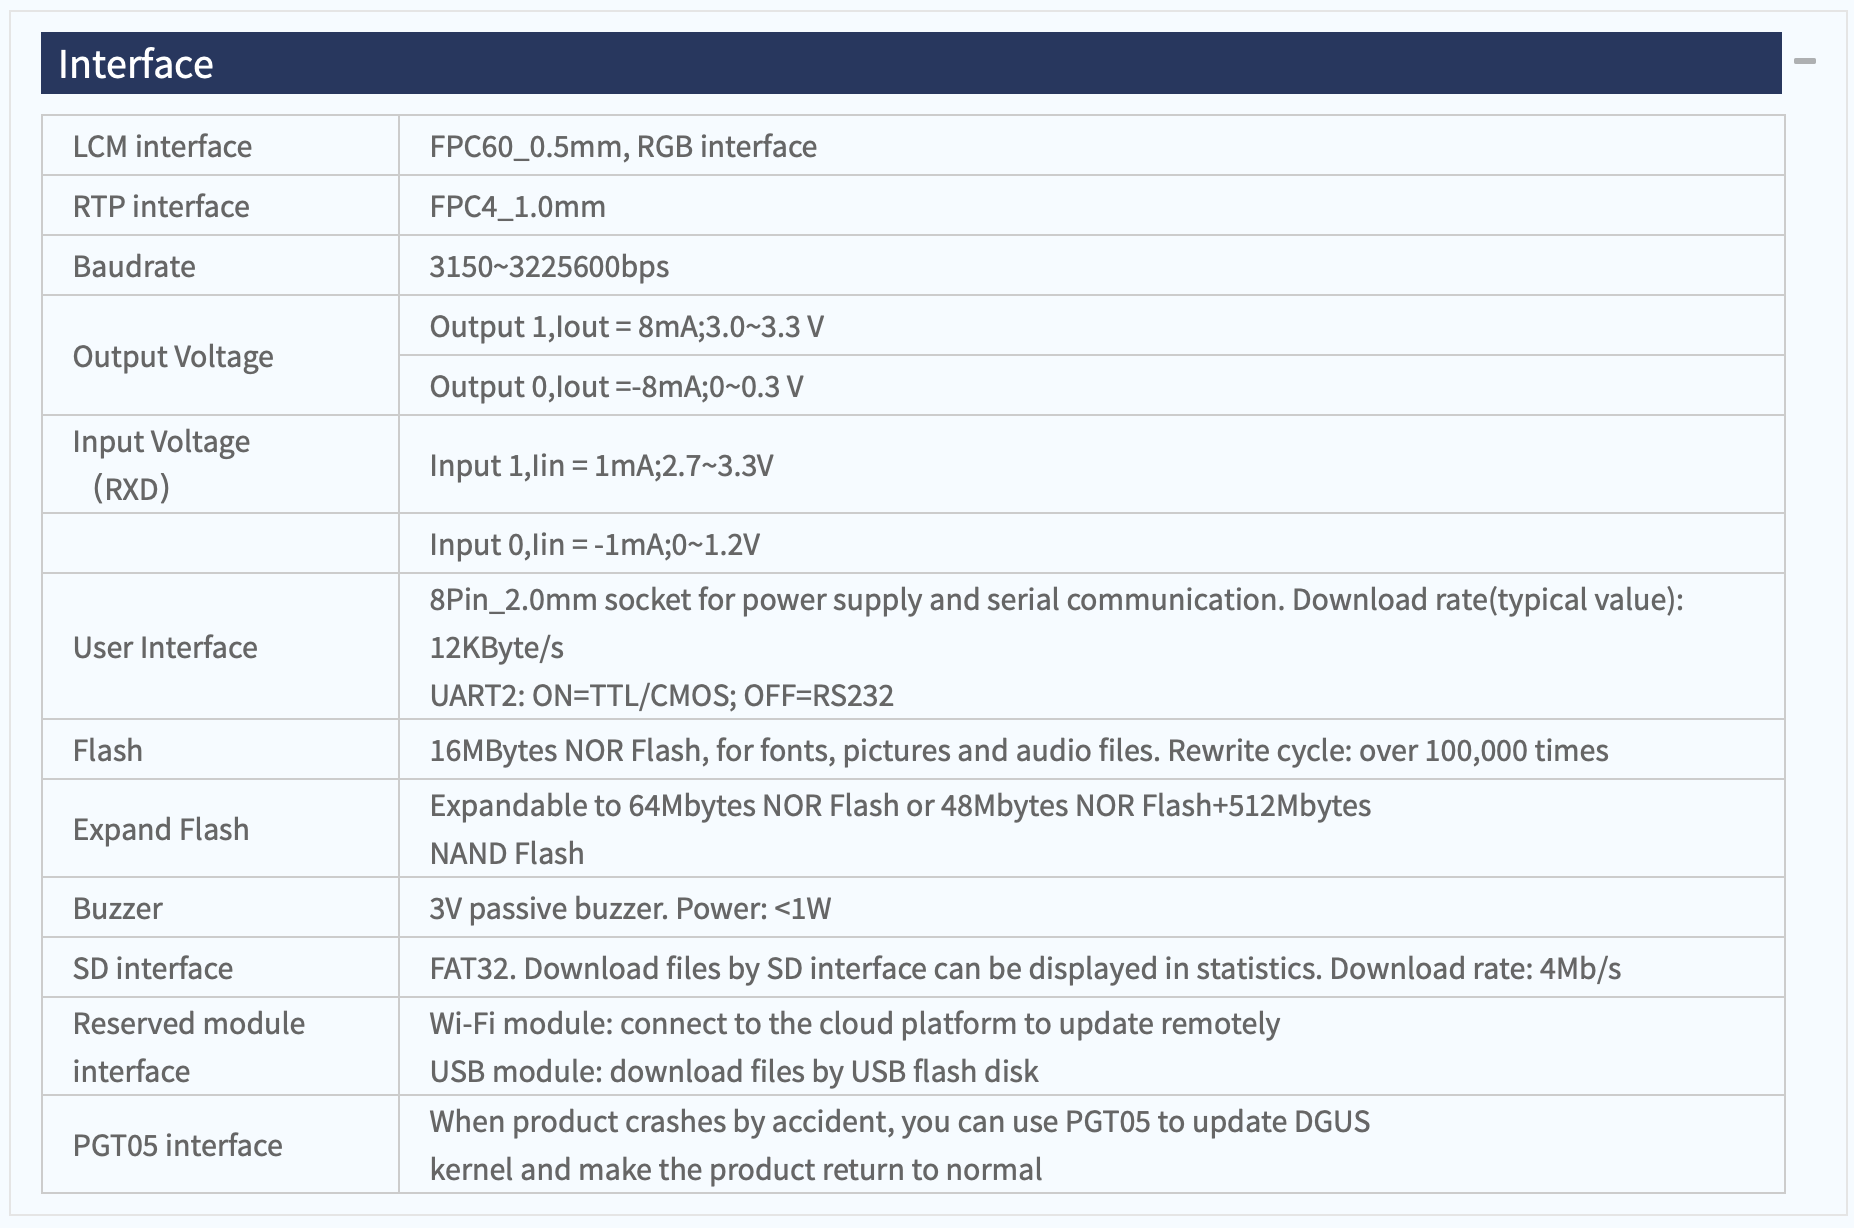Select the 'Output Voltage' label
Image resolution: width=1854 pixels, height=1228 pixels.
tap(173, 357)
